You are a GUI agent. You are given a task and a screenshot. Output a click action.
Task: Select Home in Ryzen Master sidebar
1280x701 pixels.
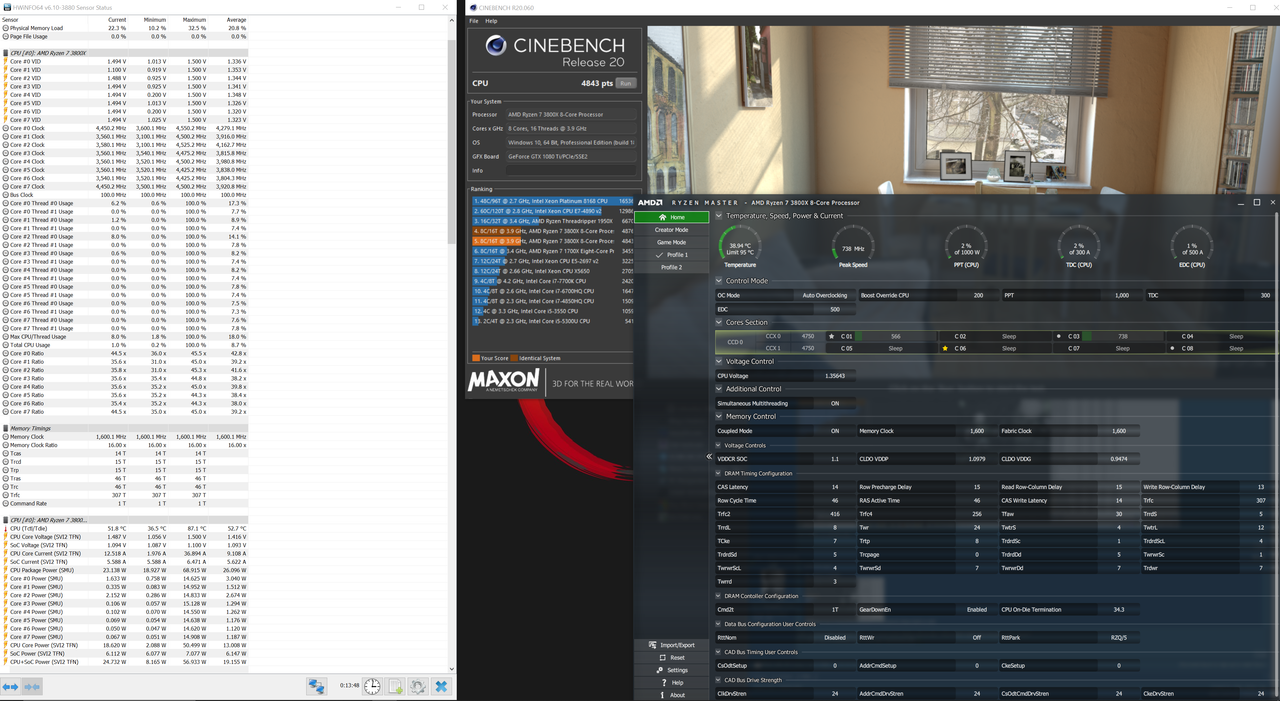[671, 217]
